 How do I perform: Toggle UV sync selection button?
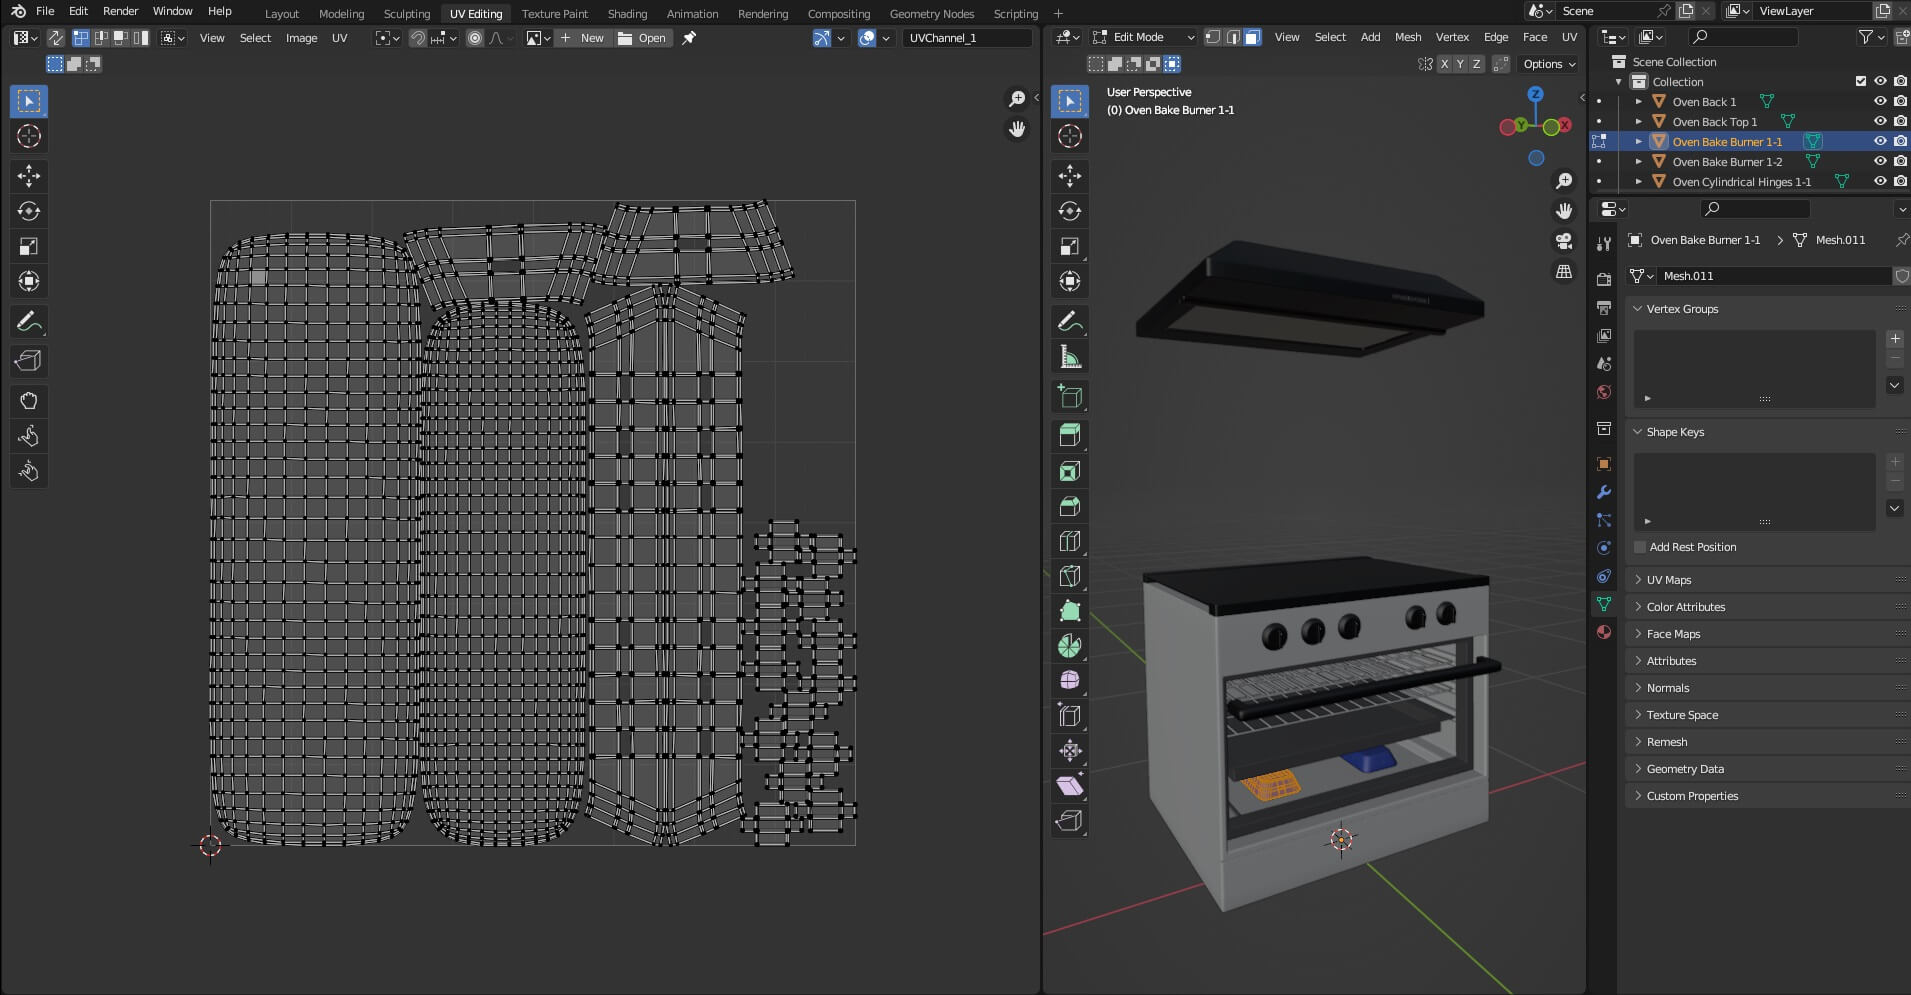(x=55, y=38)
